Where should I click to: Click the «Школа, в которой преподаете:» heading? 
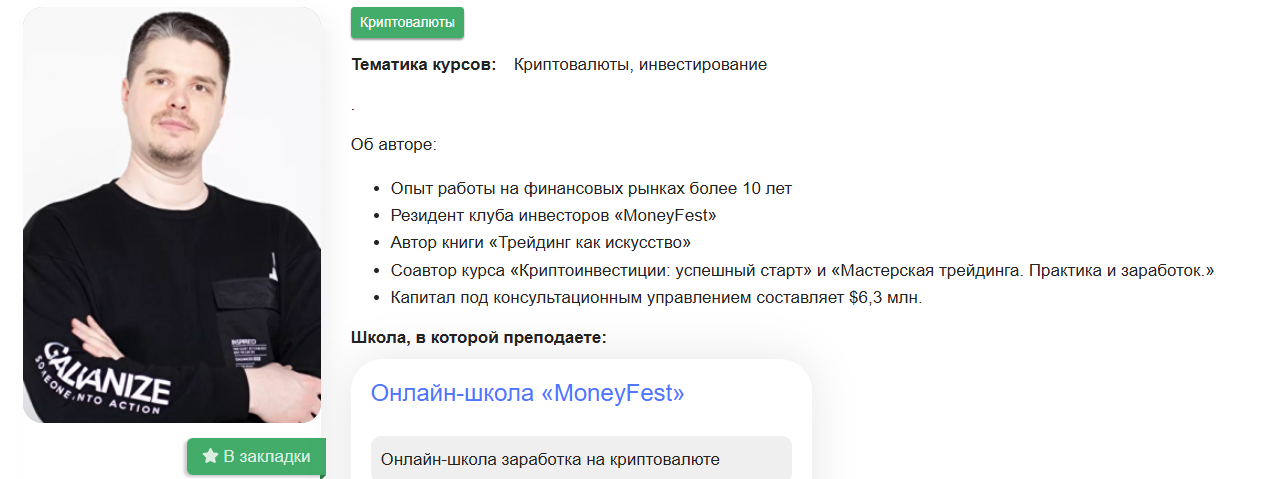[478, 337]
